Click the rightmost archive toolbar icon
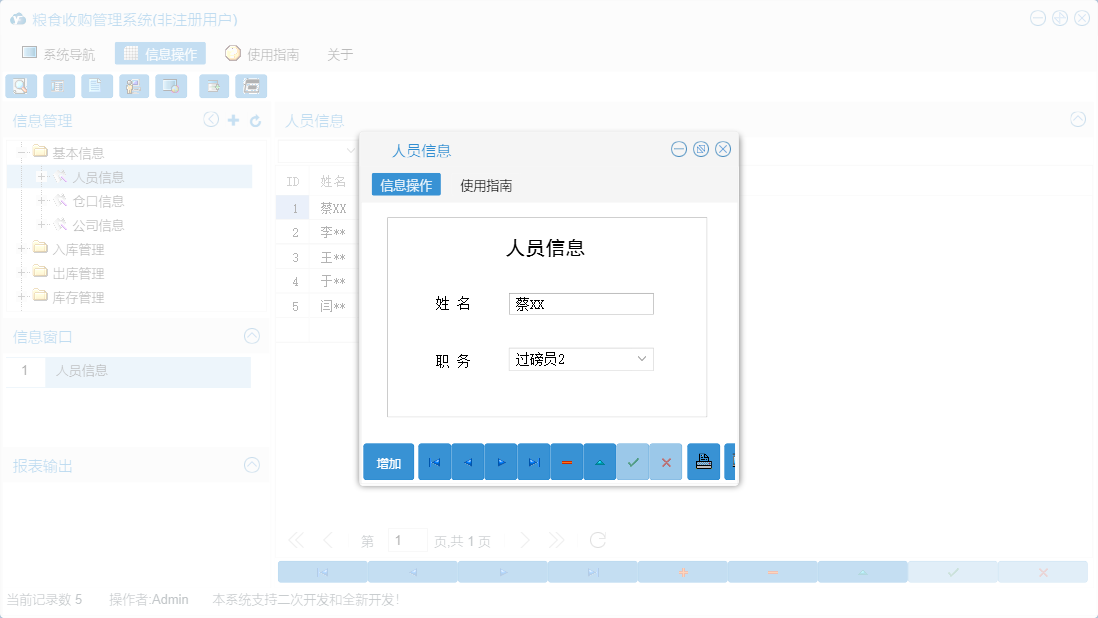Screen dimensions: 1098x618 [x=251, y=86]
